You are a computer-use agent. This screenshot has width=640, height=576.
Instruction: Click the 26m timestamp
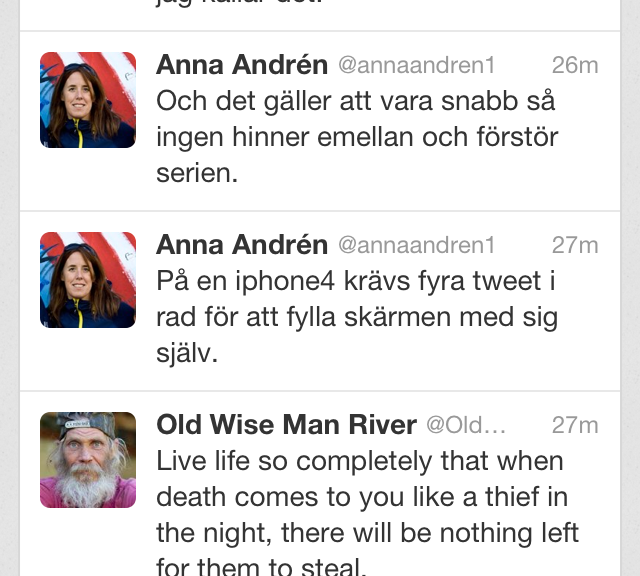(x=575, y=66)
